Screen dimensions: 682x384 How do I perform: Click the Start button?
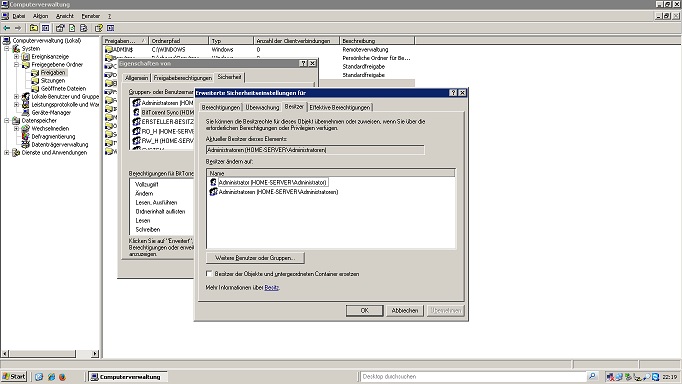pyautogui.click(x=14, y=377)
